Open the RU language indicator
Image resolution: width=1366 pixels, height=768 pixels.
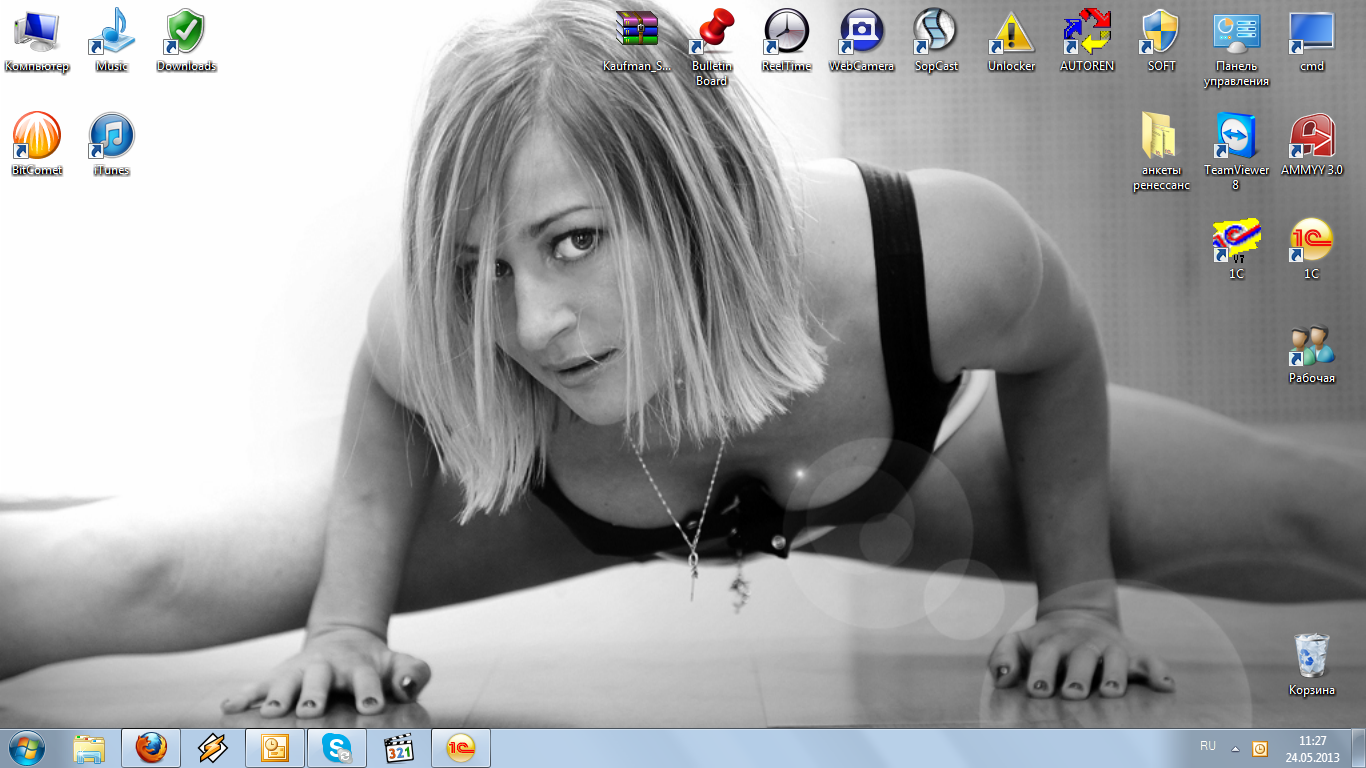pos(1208,746)
